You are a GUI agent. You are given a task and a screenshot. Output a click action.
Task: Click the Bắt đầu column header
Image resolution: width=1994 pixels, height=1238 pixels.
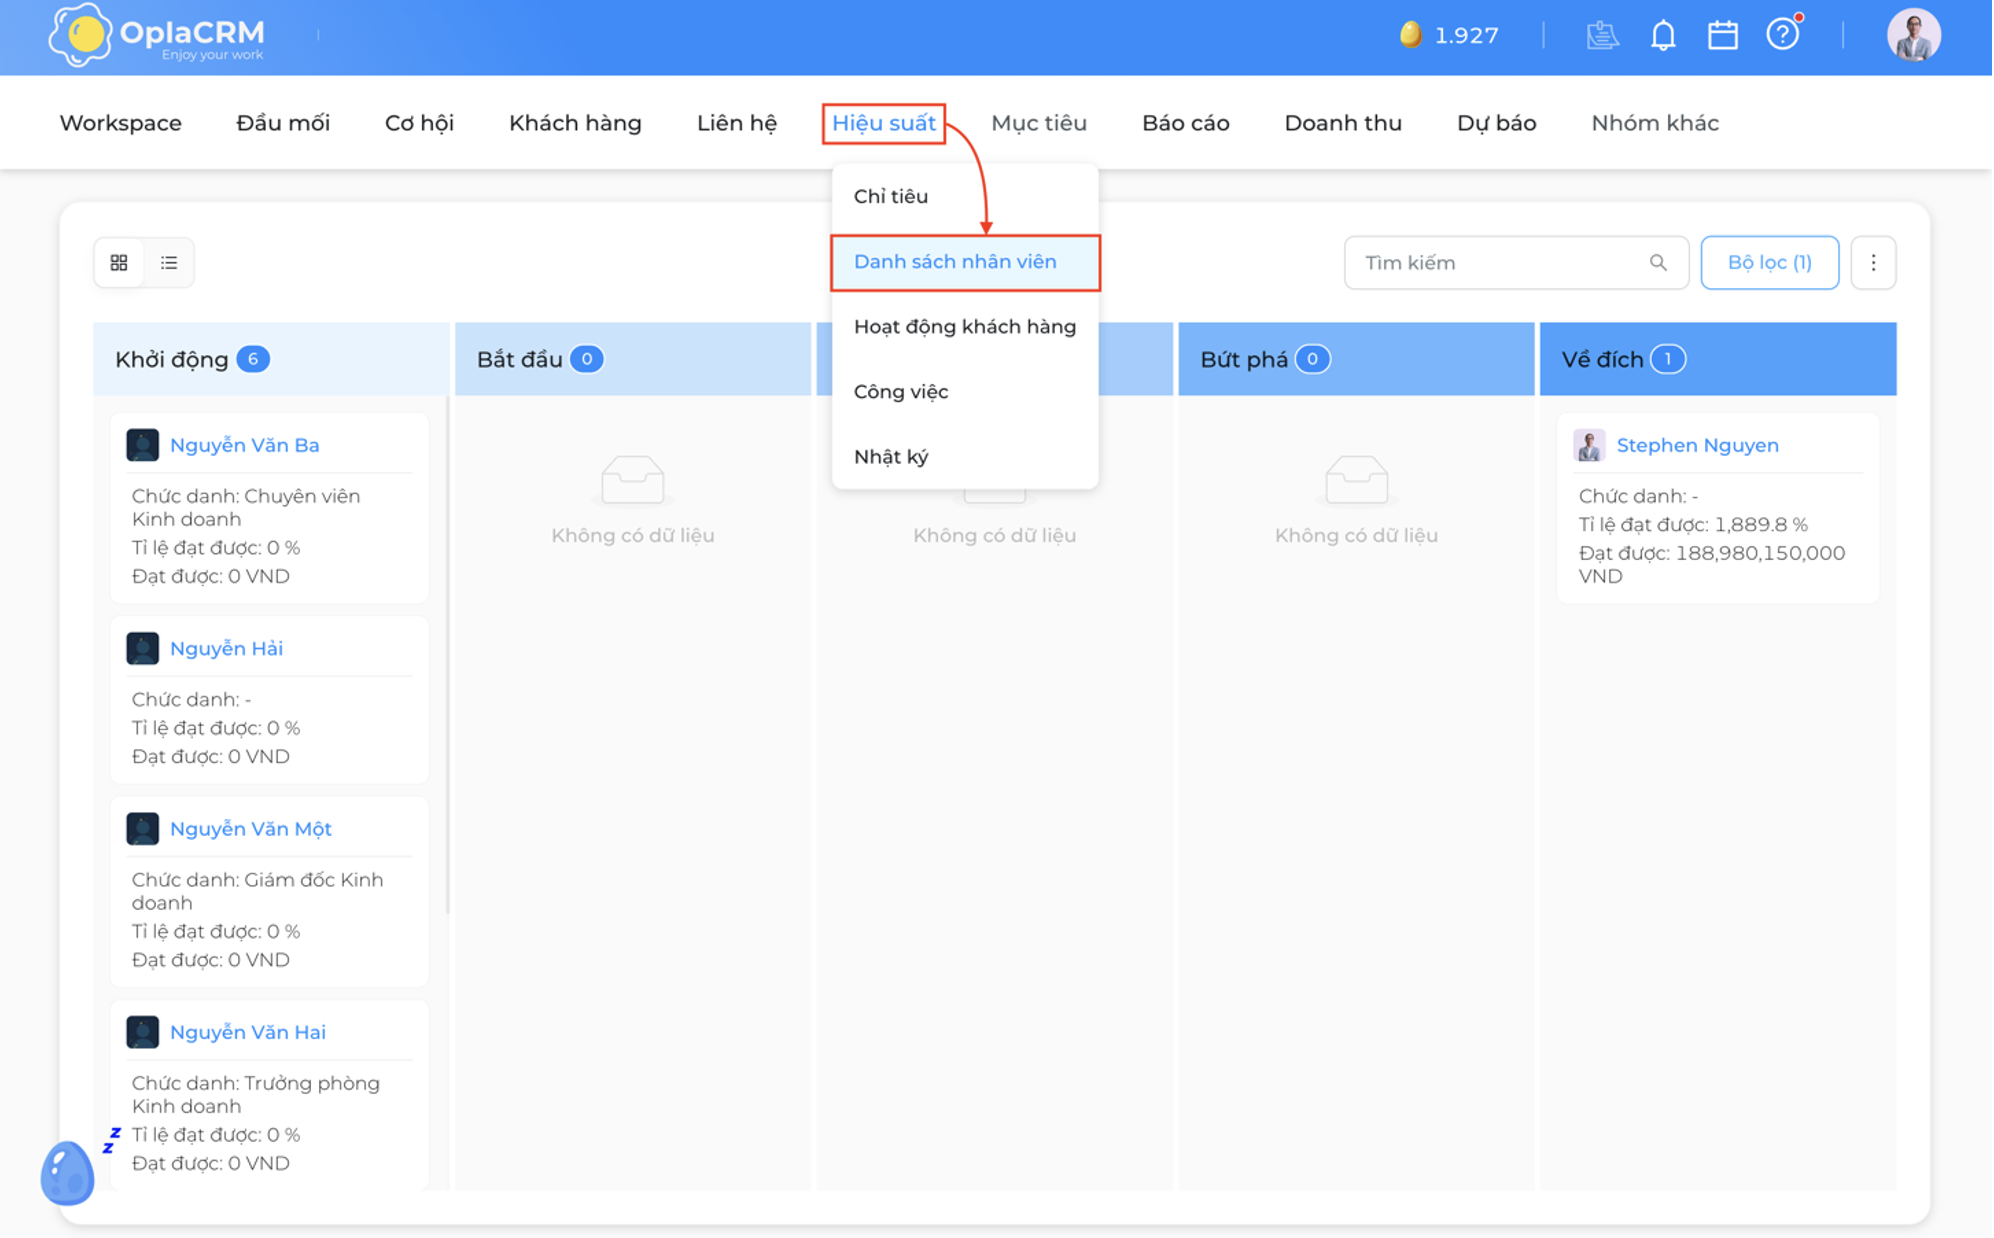point(633,359)
